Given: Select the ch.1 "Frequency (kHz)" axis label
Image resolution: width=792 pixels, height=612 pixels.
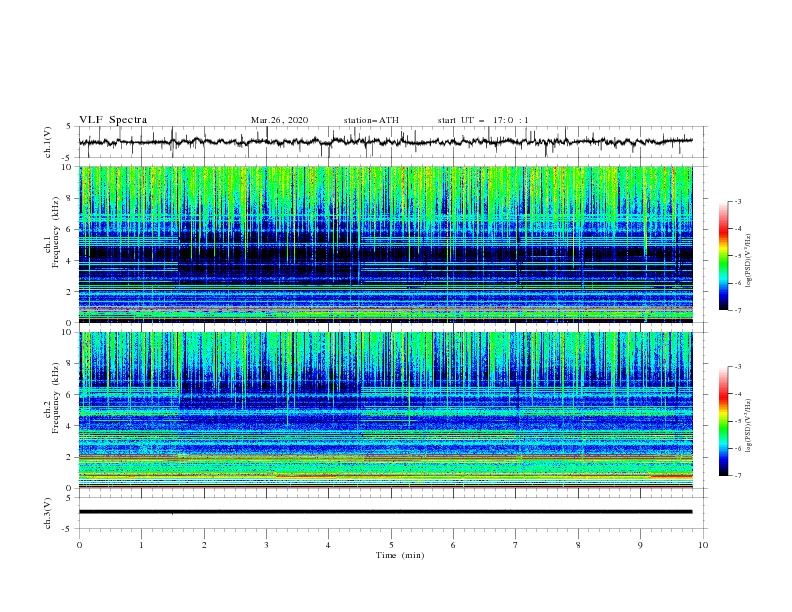Looking at the screenshot, I should [56, 233].
